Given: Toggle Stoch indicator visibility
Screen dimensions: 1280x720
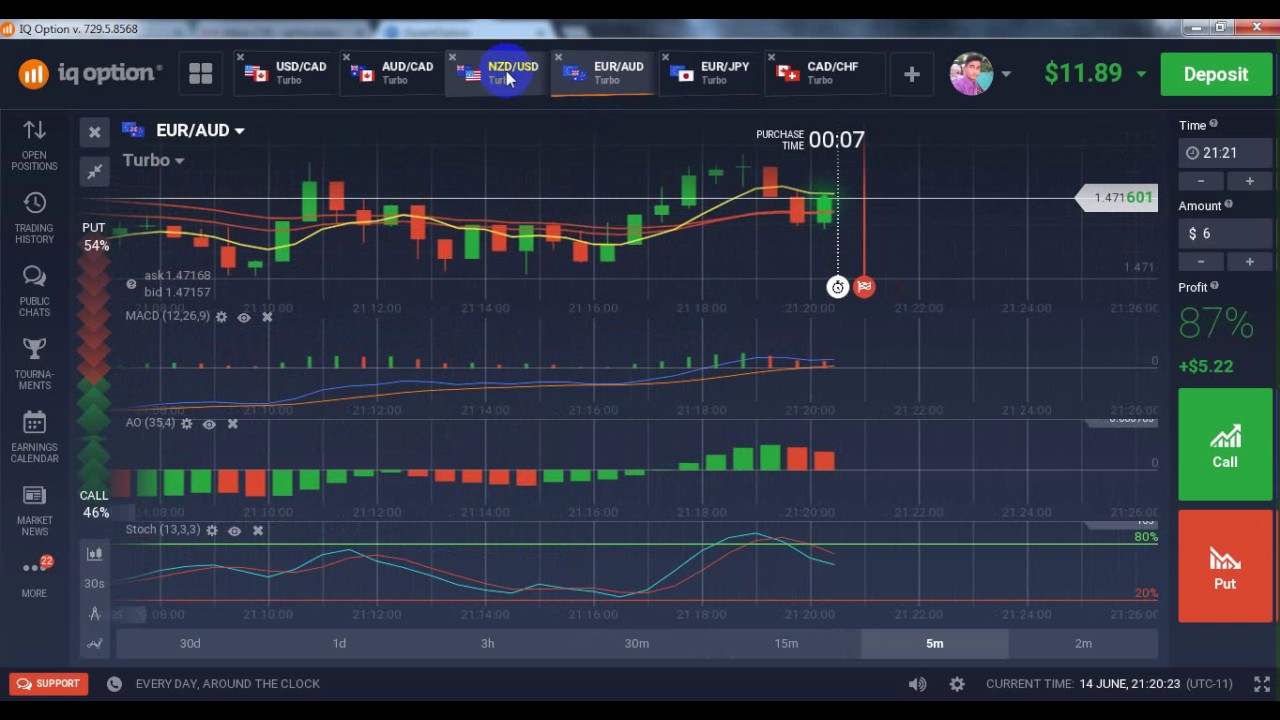Looking at the screenshot, I should click(x=234, y=531).
